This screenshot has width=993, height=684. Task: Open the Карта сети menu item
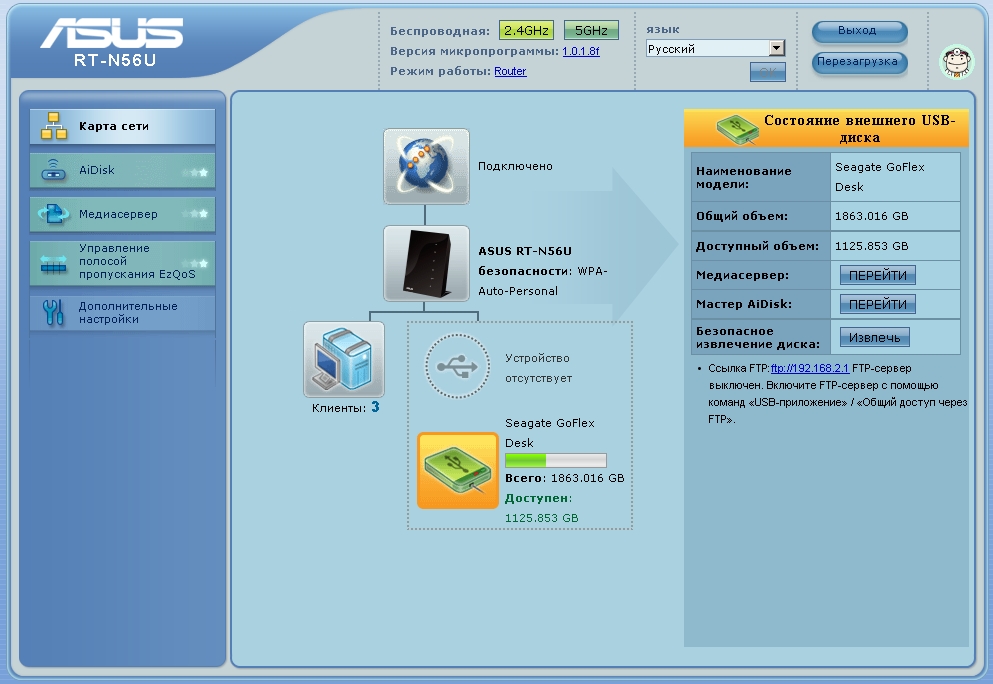click(x=122, y=127)
